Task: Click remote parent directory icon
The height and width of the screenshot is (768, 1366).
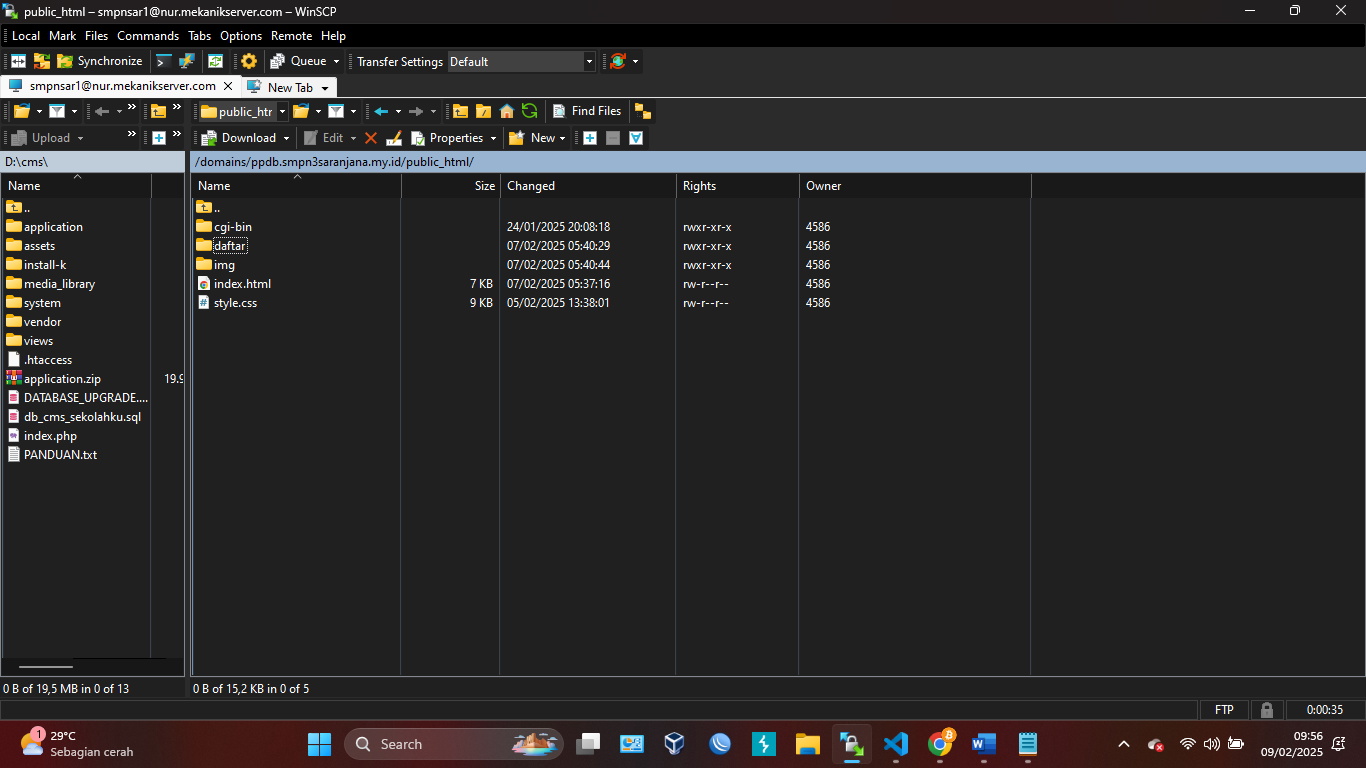Action: pos(460,111)
